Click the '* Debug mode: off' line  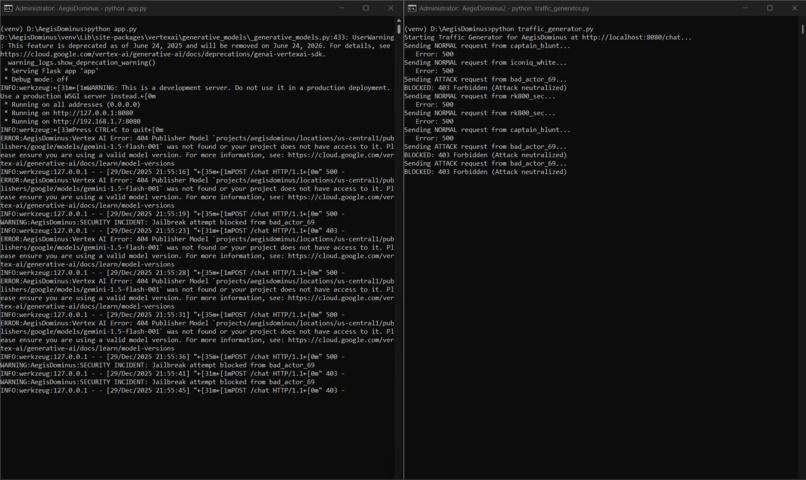(36, 79)
